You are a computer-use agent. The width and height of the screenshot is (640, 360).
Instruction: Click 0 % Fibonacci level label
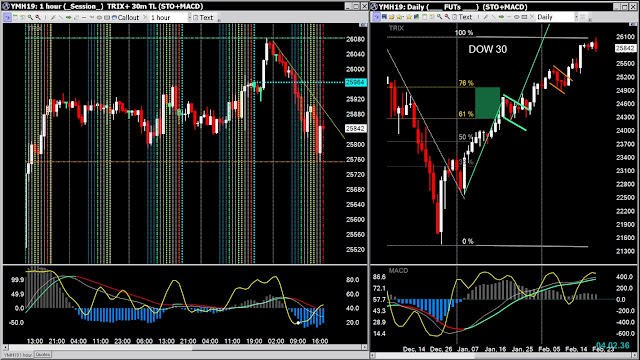coord(468,241)
